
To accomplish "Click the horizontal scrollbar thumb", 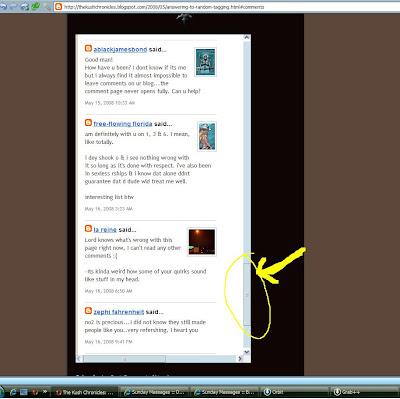I will pos(124,359).
